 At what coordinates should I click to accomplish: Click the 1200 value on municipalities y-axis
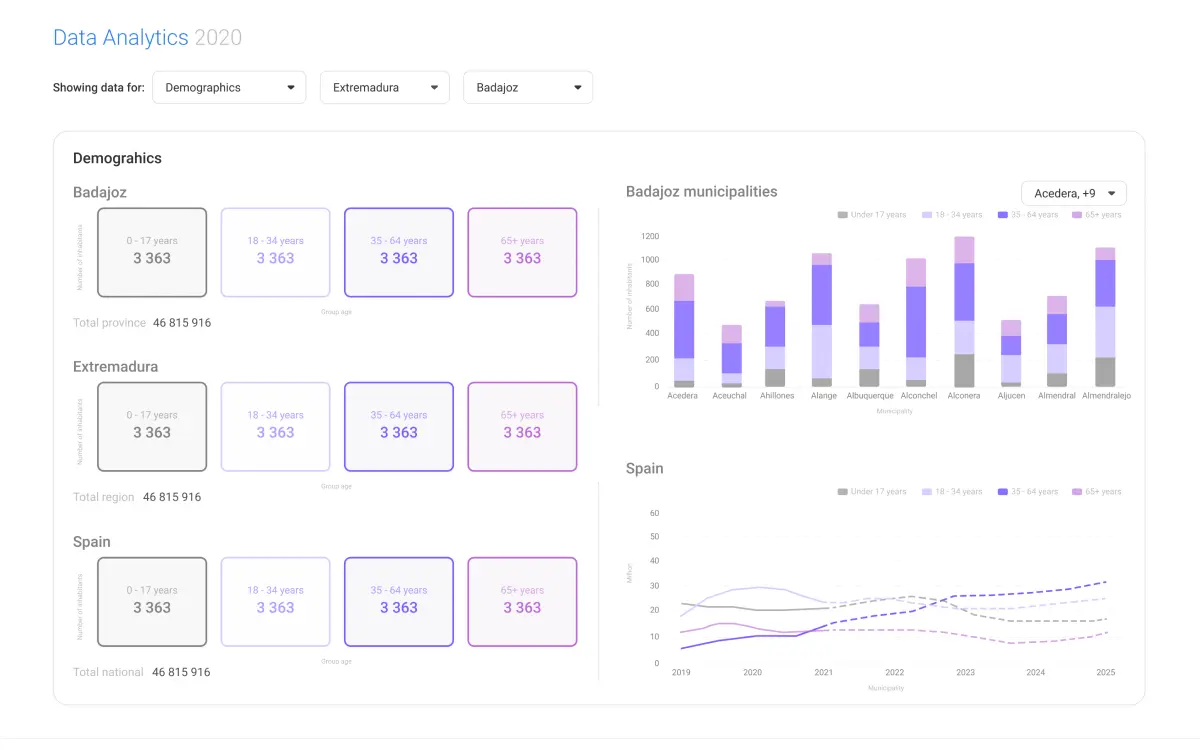coord(651,237)
